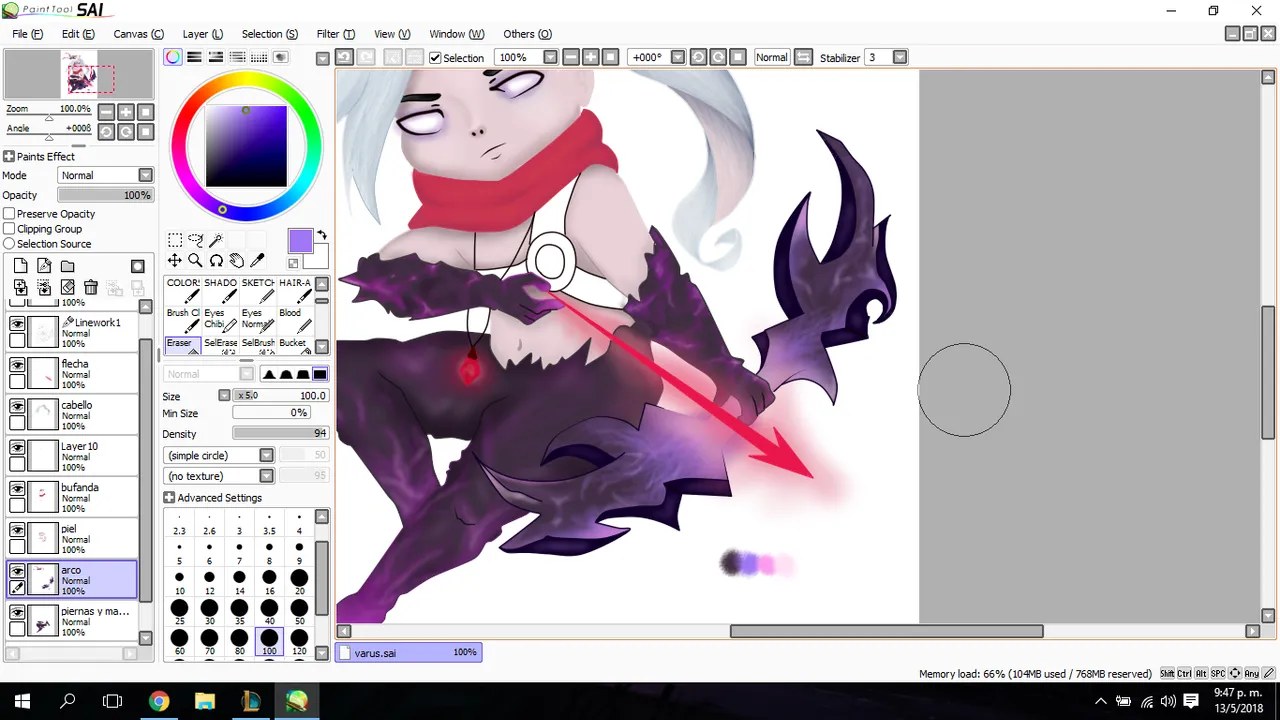Select the rectangular Selection tool
Image resolution: width=1280 pixels, height=720 pixels.
point(175,240)
